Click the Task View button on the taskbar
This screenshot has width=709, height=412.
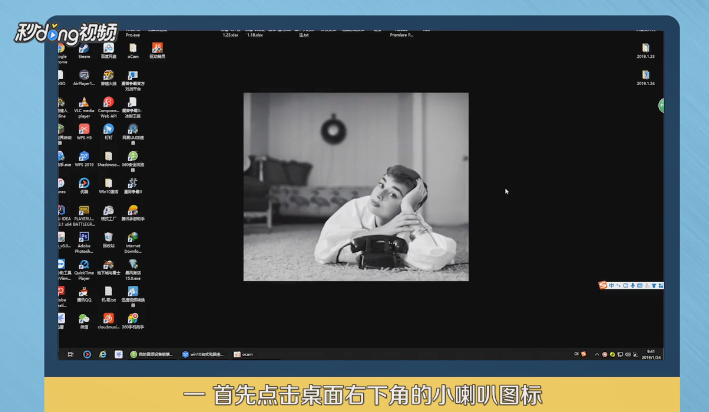[x=71, y=354]
